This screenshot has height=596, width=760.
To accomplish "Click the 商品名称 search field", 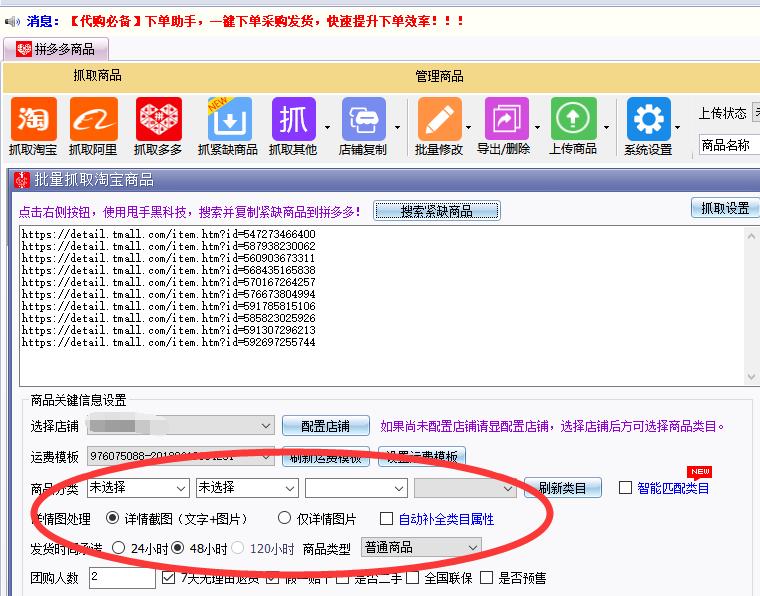I will [x=729, y=145].
